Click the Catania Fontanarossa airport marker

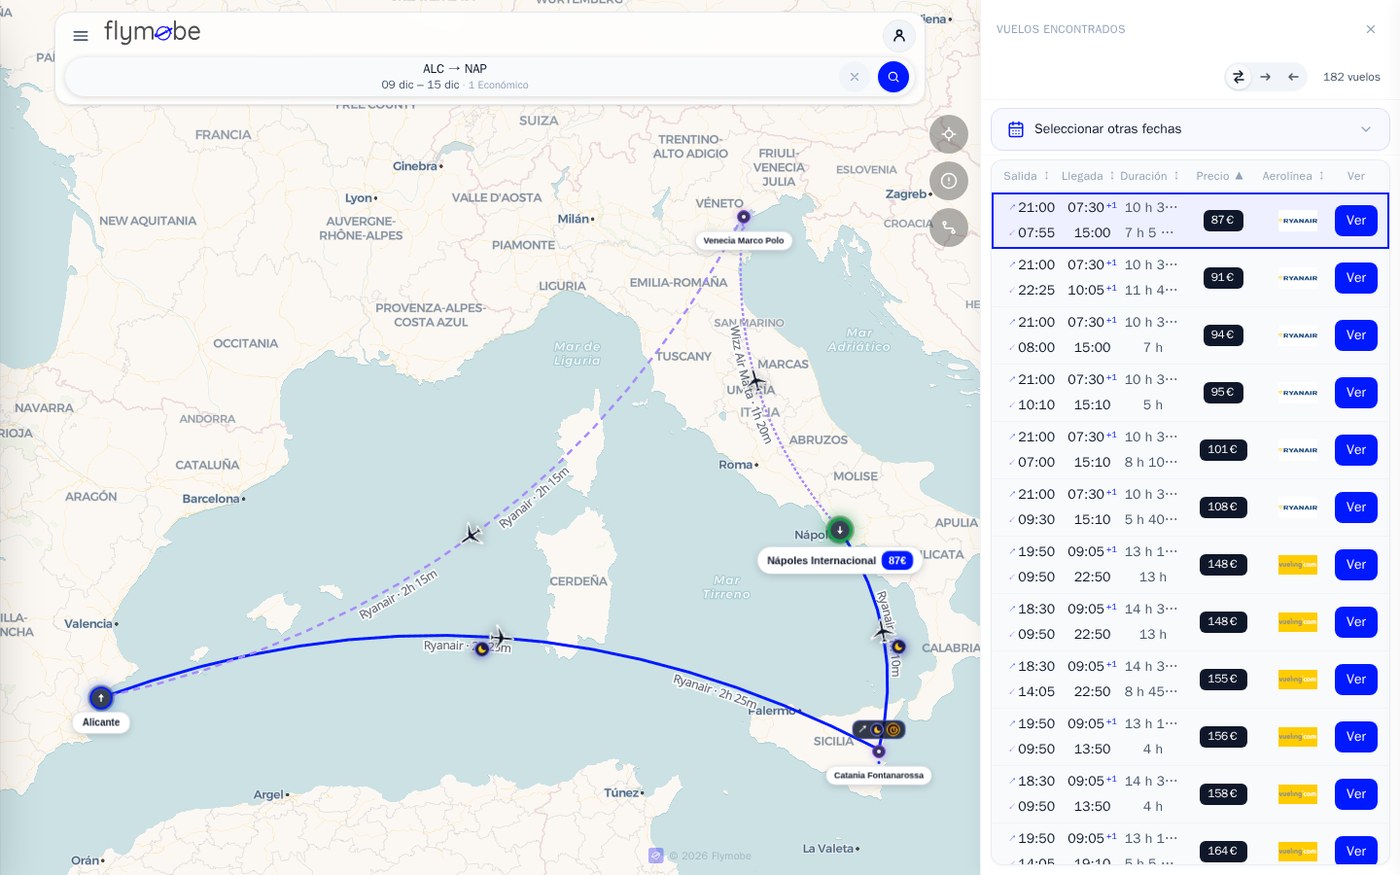[x=878, y=751]
